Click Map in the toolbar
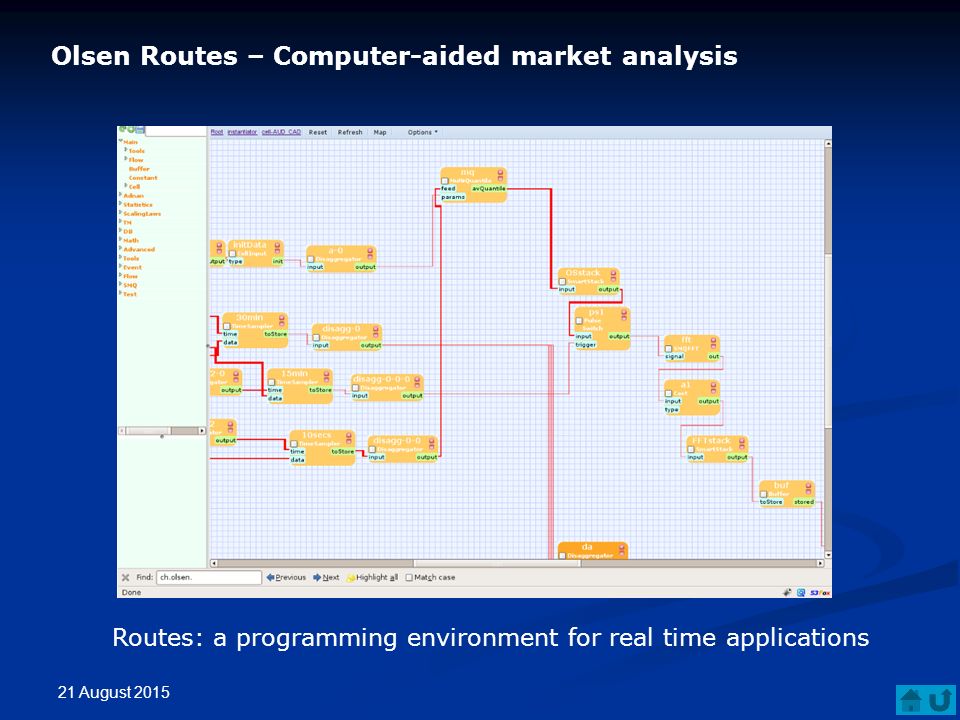Viewport: 960px width, 720px height. click(x=380, y=132)
